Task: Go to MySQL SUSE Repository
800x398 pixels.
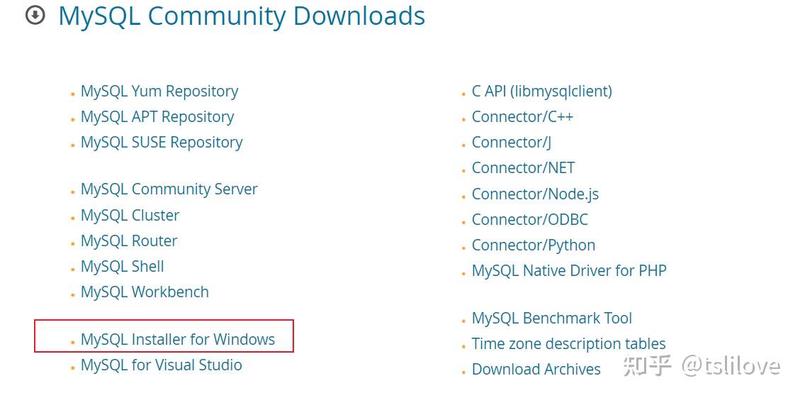Action: pos(162,142)
